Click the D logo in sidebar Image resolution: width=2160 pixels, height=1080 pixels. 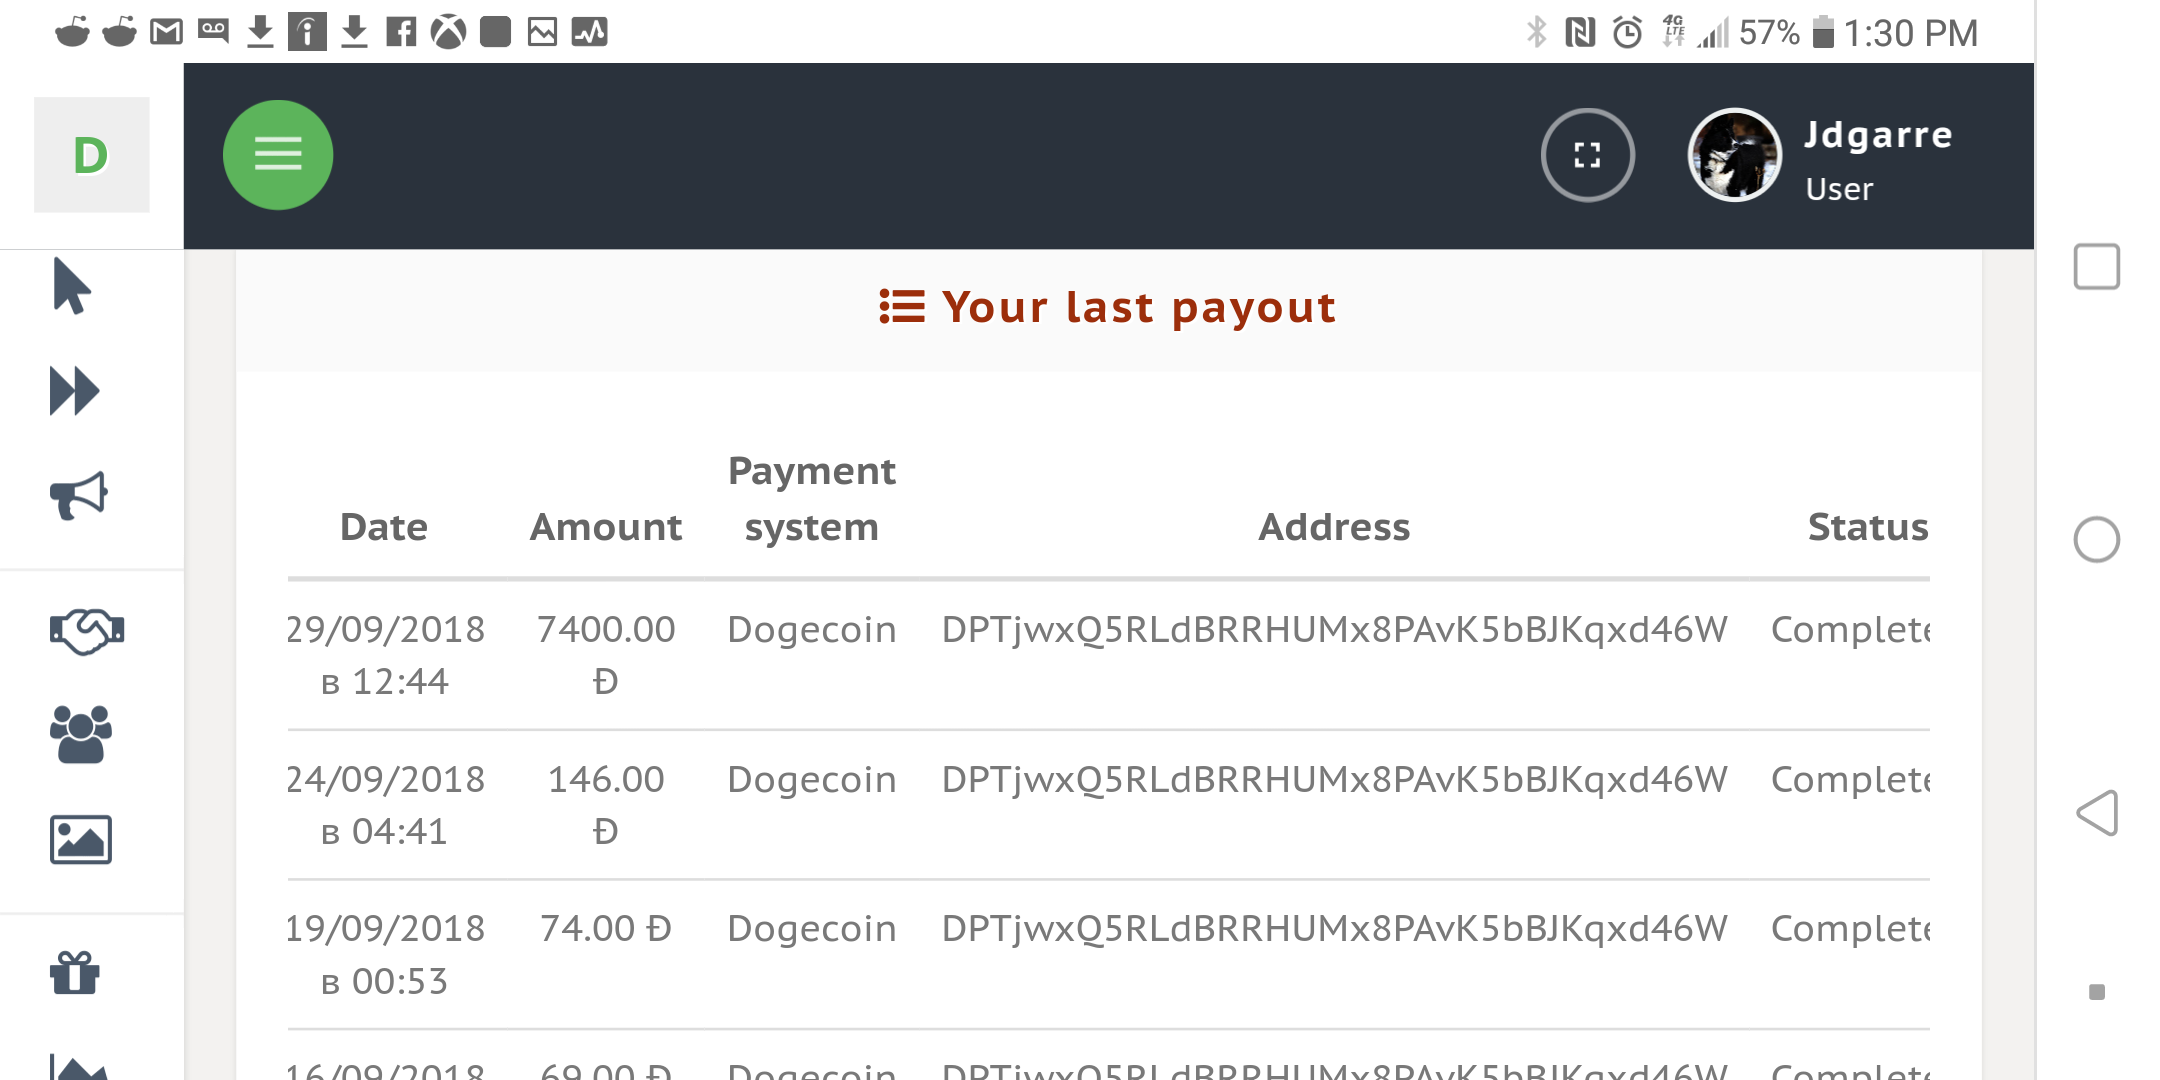[91, 155]
